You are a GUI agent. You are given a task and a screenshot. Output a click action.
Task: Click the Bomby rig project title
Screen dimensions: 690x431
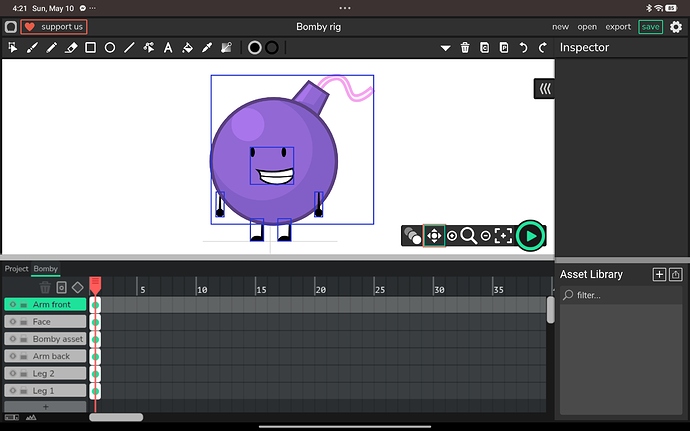319,27
